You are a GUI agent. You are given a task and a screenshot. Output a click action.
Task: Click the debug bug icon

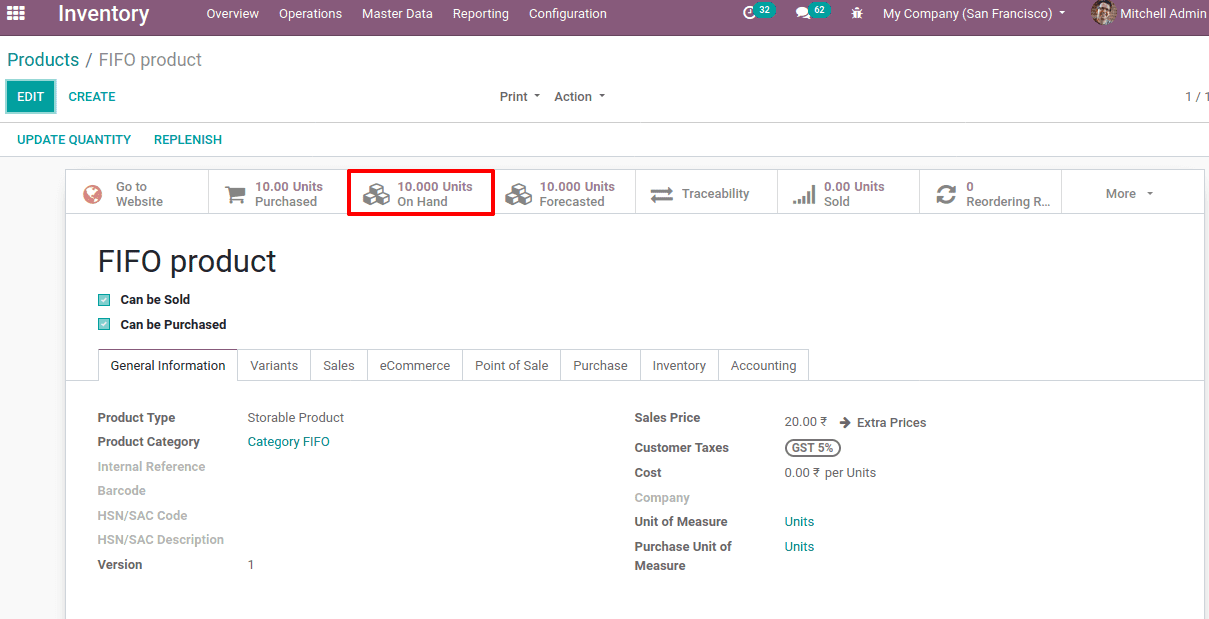857,14
